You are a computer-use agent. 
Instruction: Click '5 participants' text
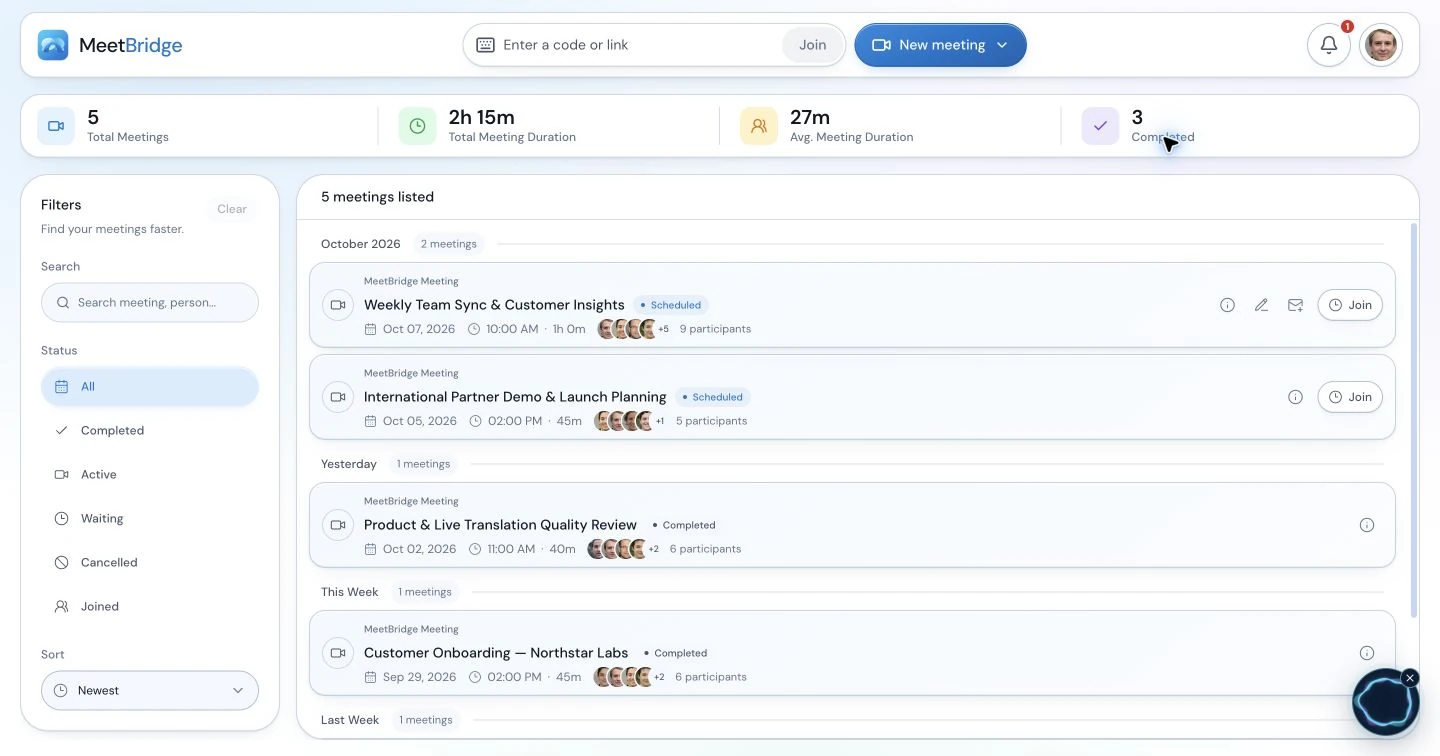(x=711, y=421)
